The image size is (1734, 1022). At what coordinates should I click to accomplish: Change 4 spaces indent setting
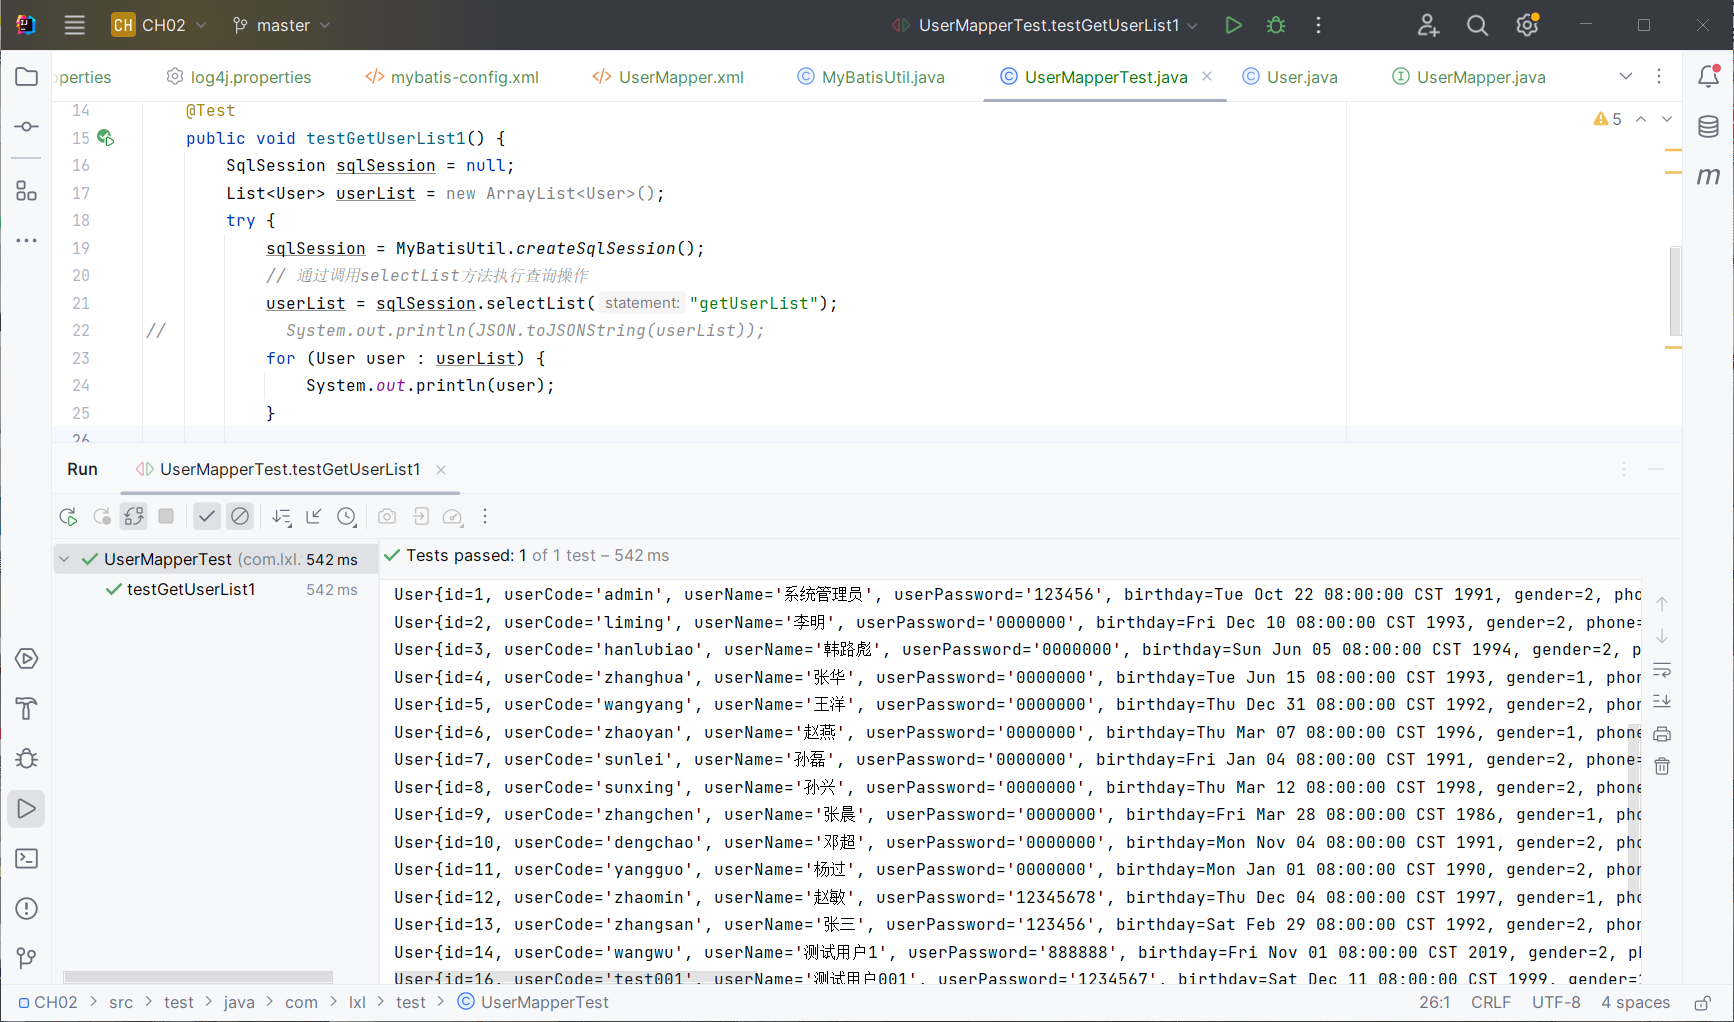(1635, 1002)
